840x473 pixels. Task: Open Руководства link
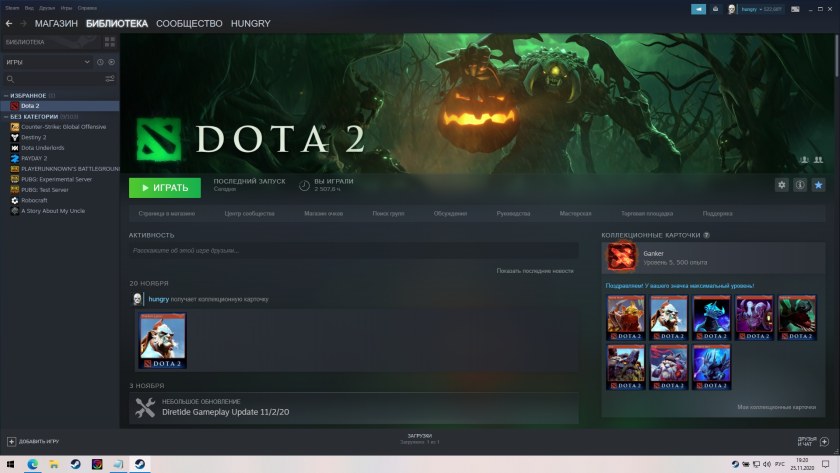(513, 213)
